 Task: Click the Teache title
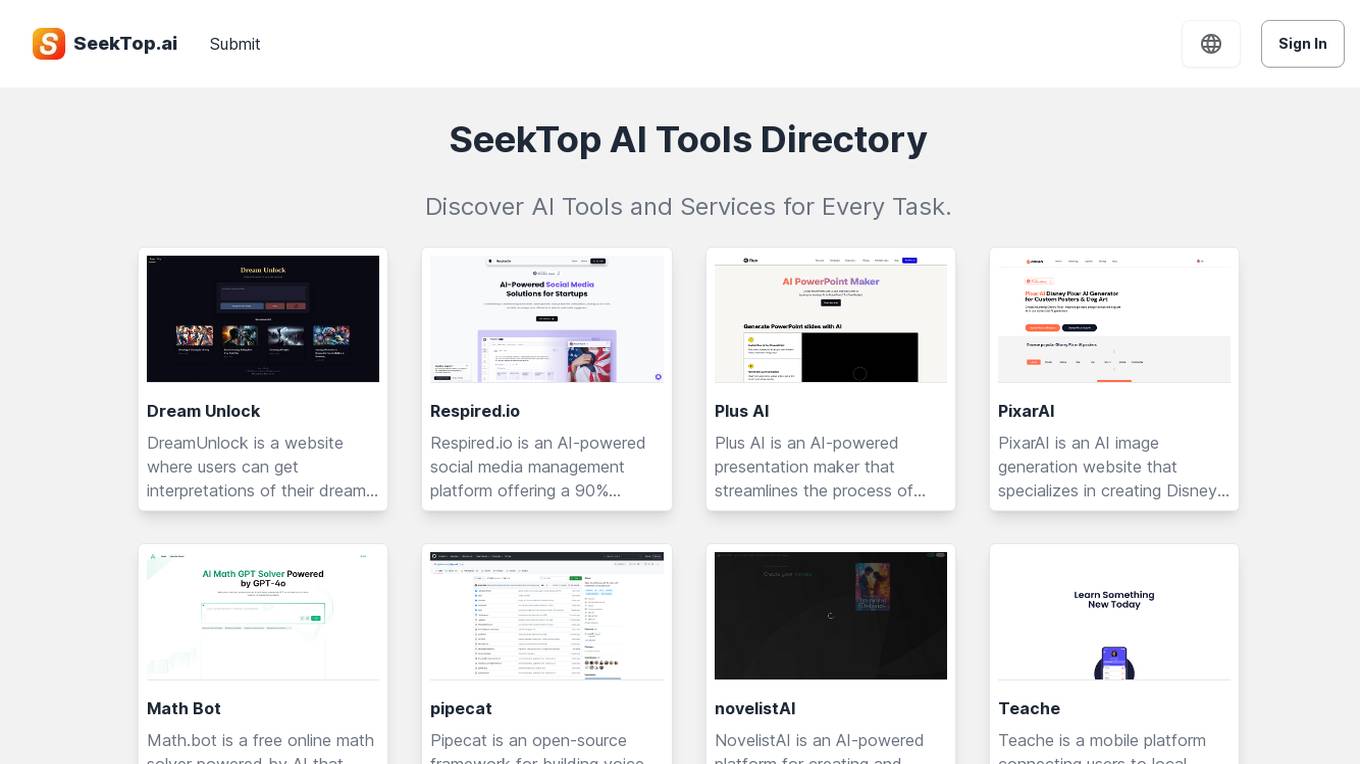1029,708
